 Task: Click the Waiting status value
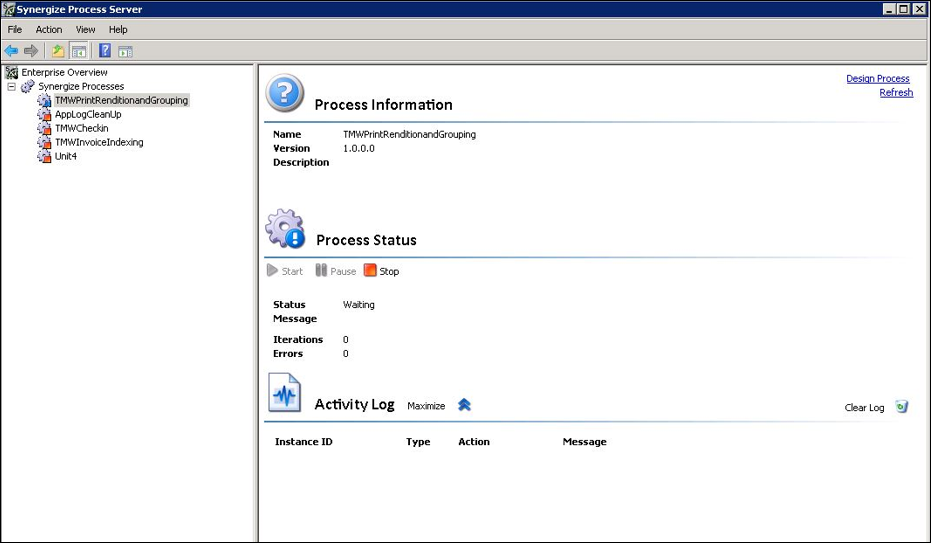(x=359, y=304)
